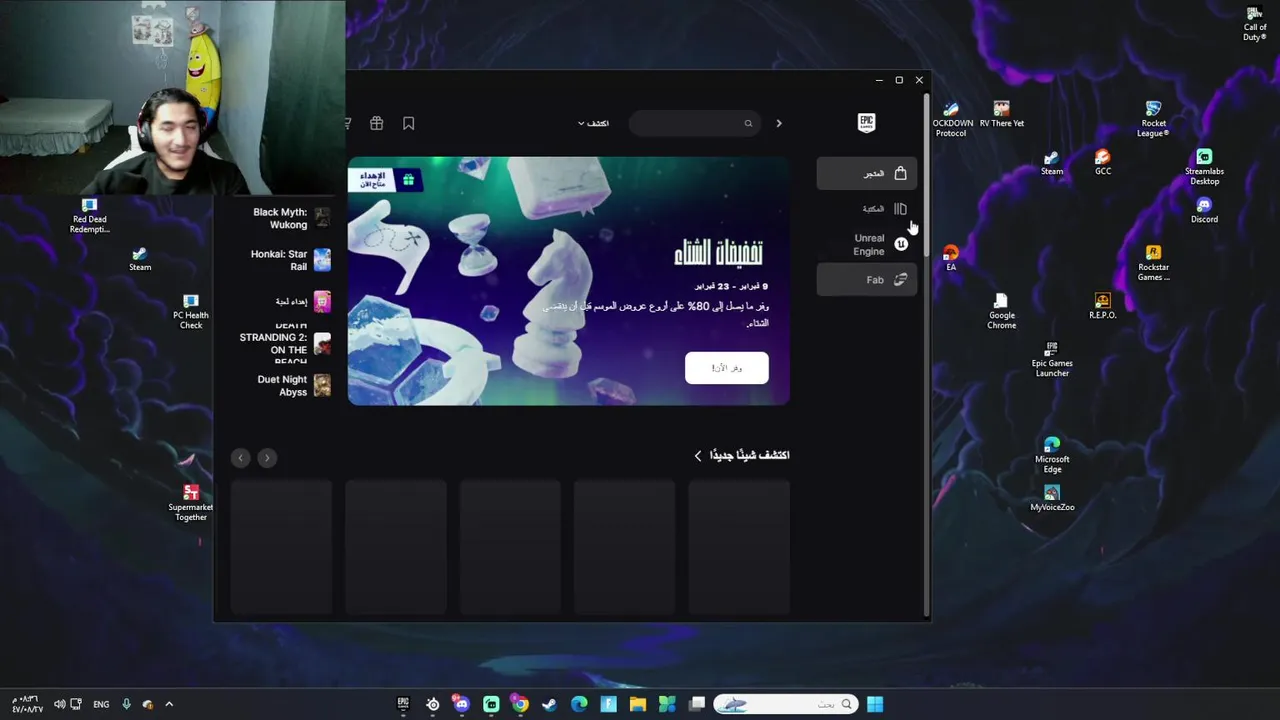The image size is (1280, 720).
Task: Click the taskbar search box
Action: (785, 704)
